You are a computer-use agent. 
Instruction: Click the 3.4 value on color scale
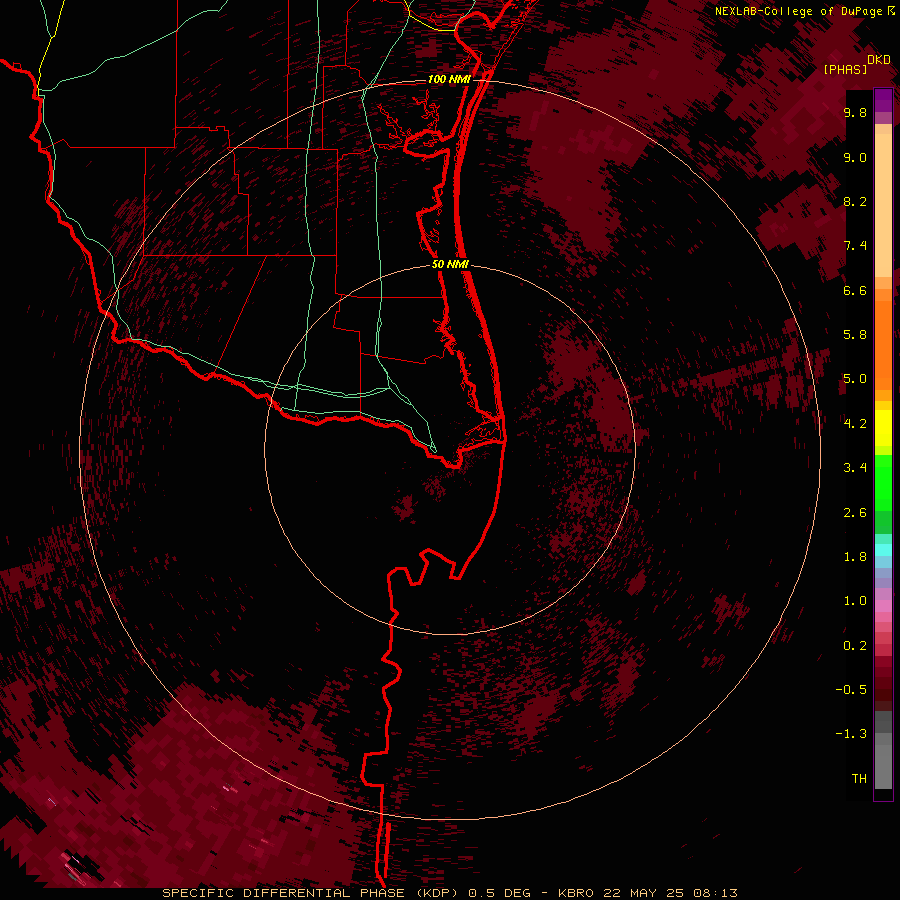point(855,468)
